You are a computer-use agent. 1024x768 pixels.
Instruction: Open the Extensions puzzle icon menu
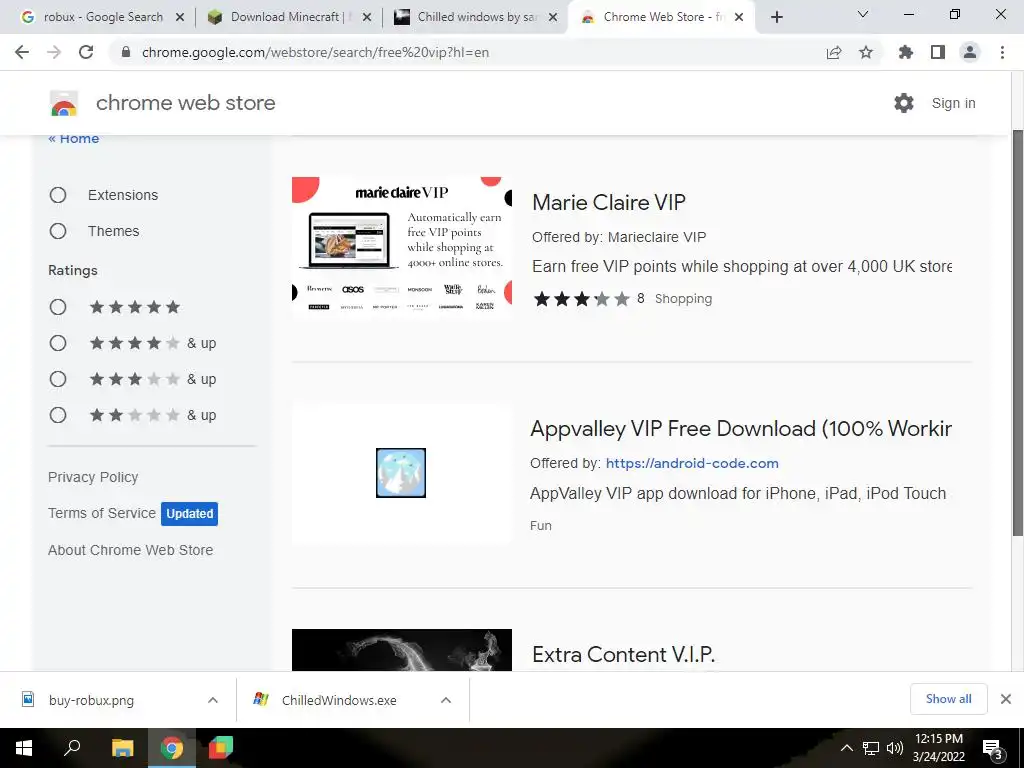pyautogui.click(x=906, y=52)
